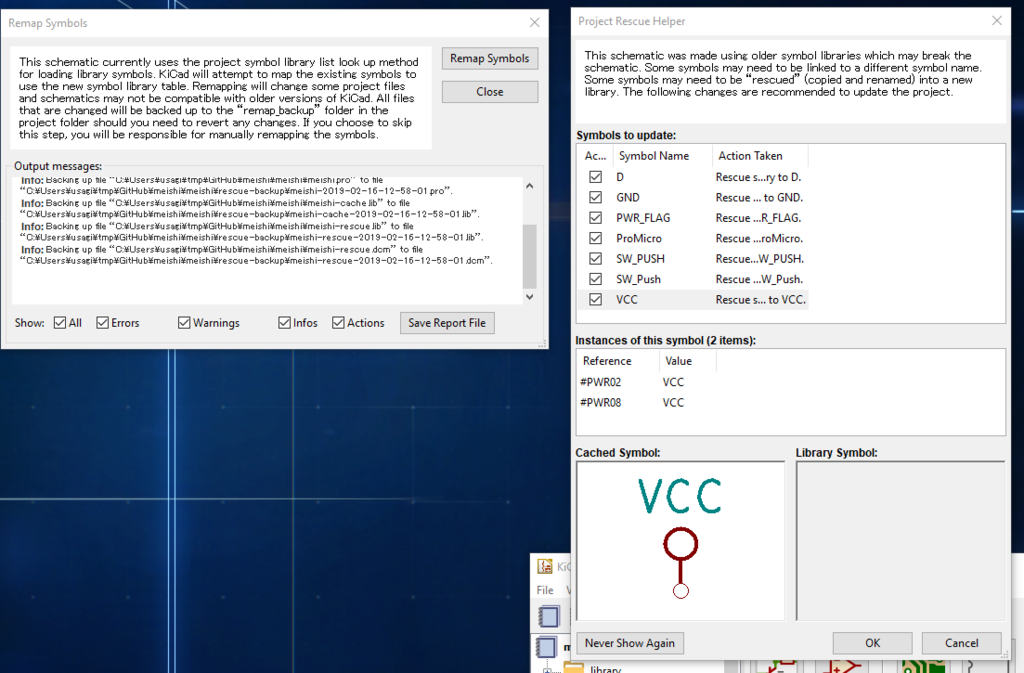Click 'Rescue s...ry to D.' action cell
The image size is (1024, 673).
click(x=758, y=177)
